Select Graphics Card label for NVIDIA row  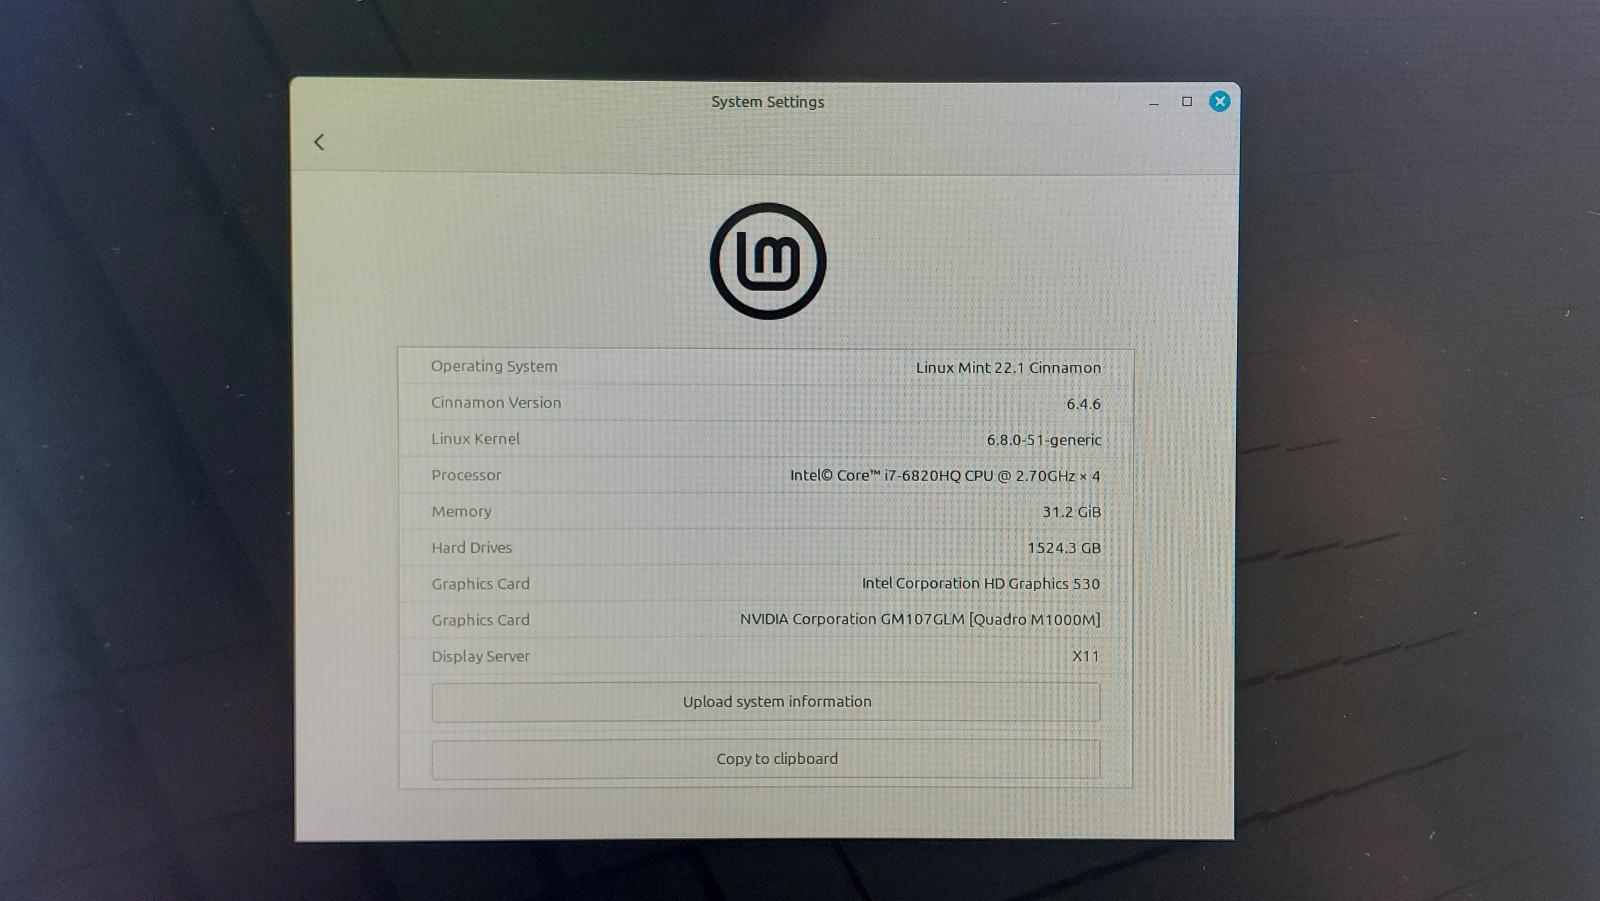tap(480, 620)
